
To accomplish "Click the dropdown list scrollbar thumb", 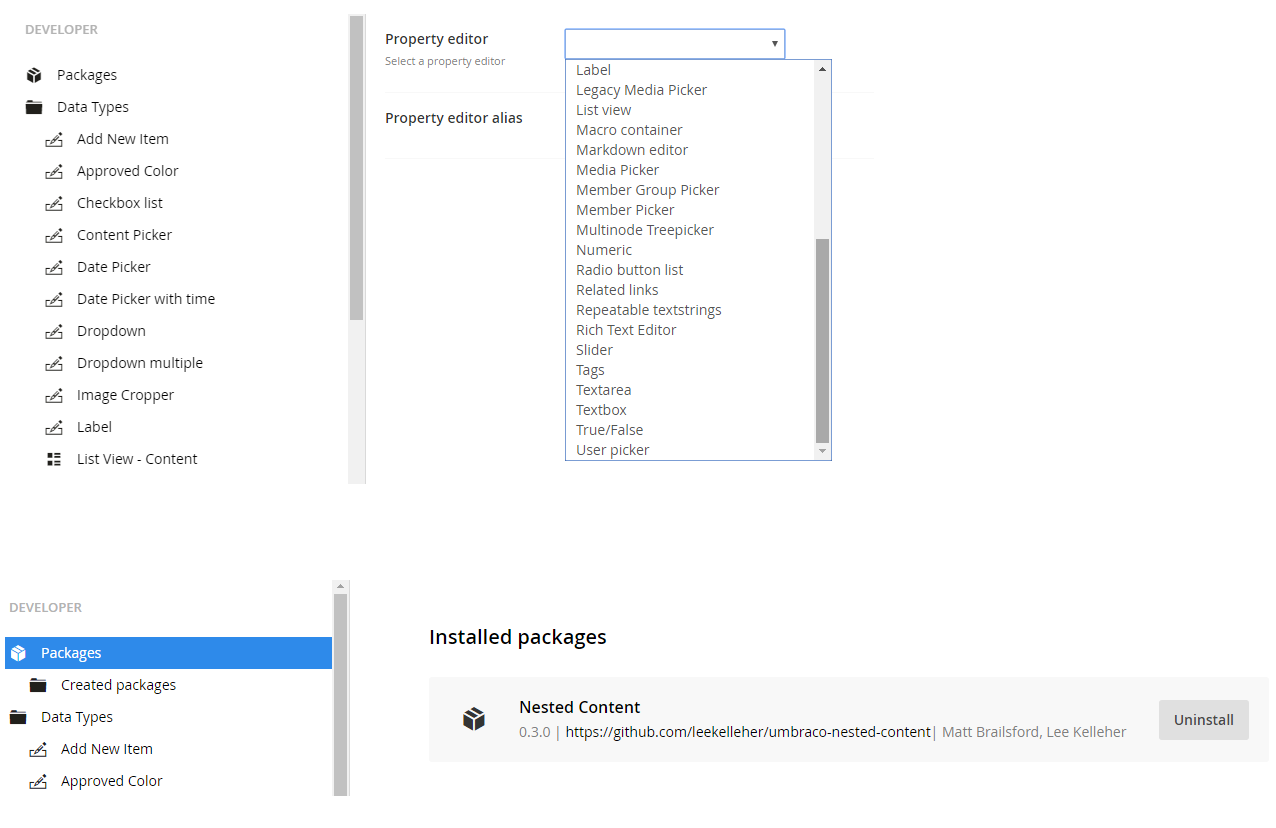I will (x=822, y=341).
